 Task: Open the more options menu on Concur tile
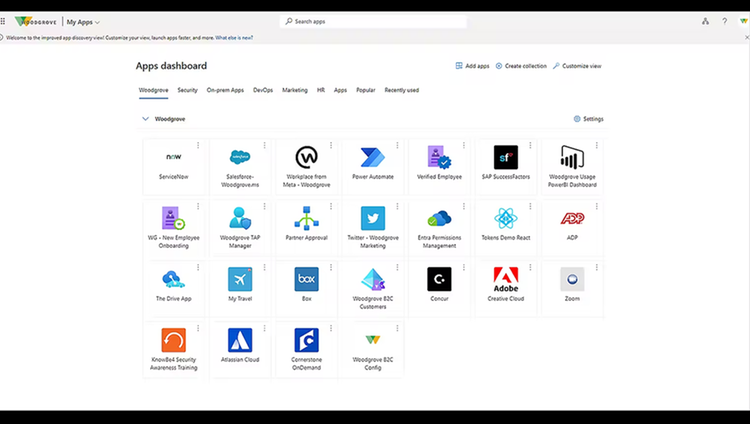(464, 267)
